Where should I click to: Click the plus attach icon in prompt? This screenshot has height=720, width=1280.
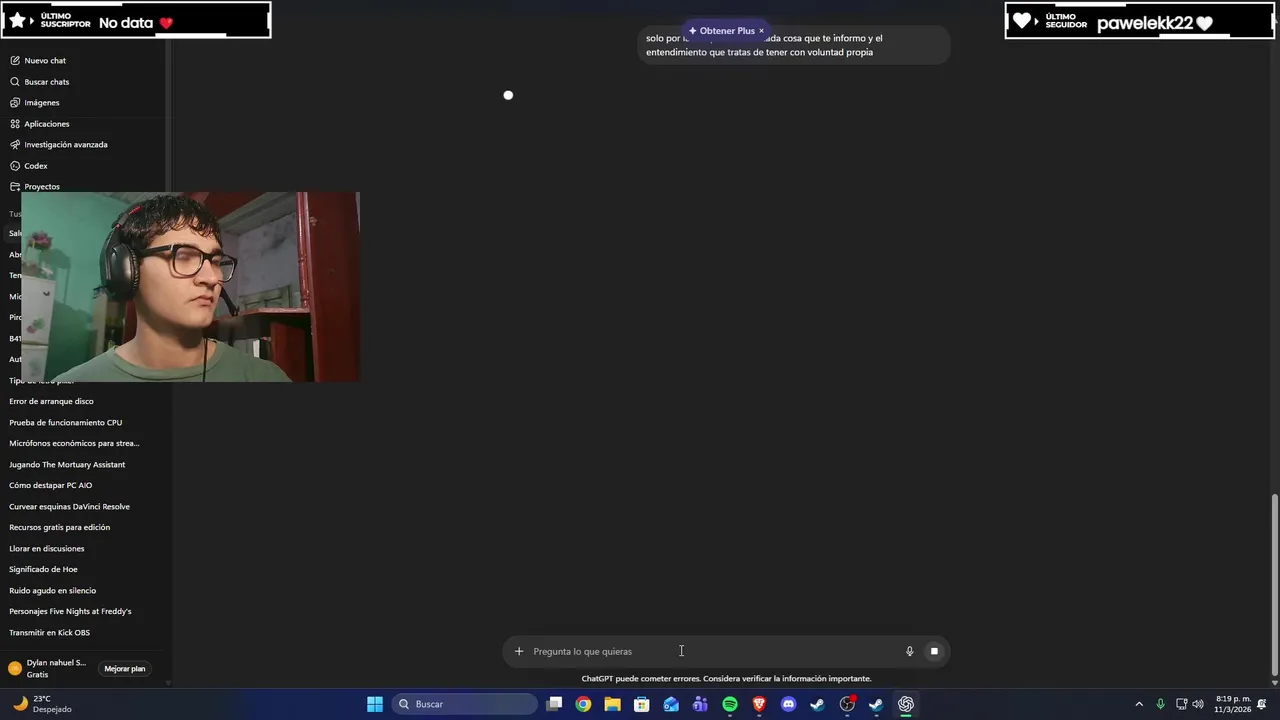(x=519, y=651)
